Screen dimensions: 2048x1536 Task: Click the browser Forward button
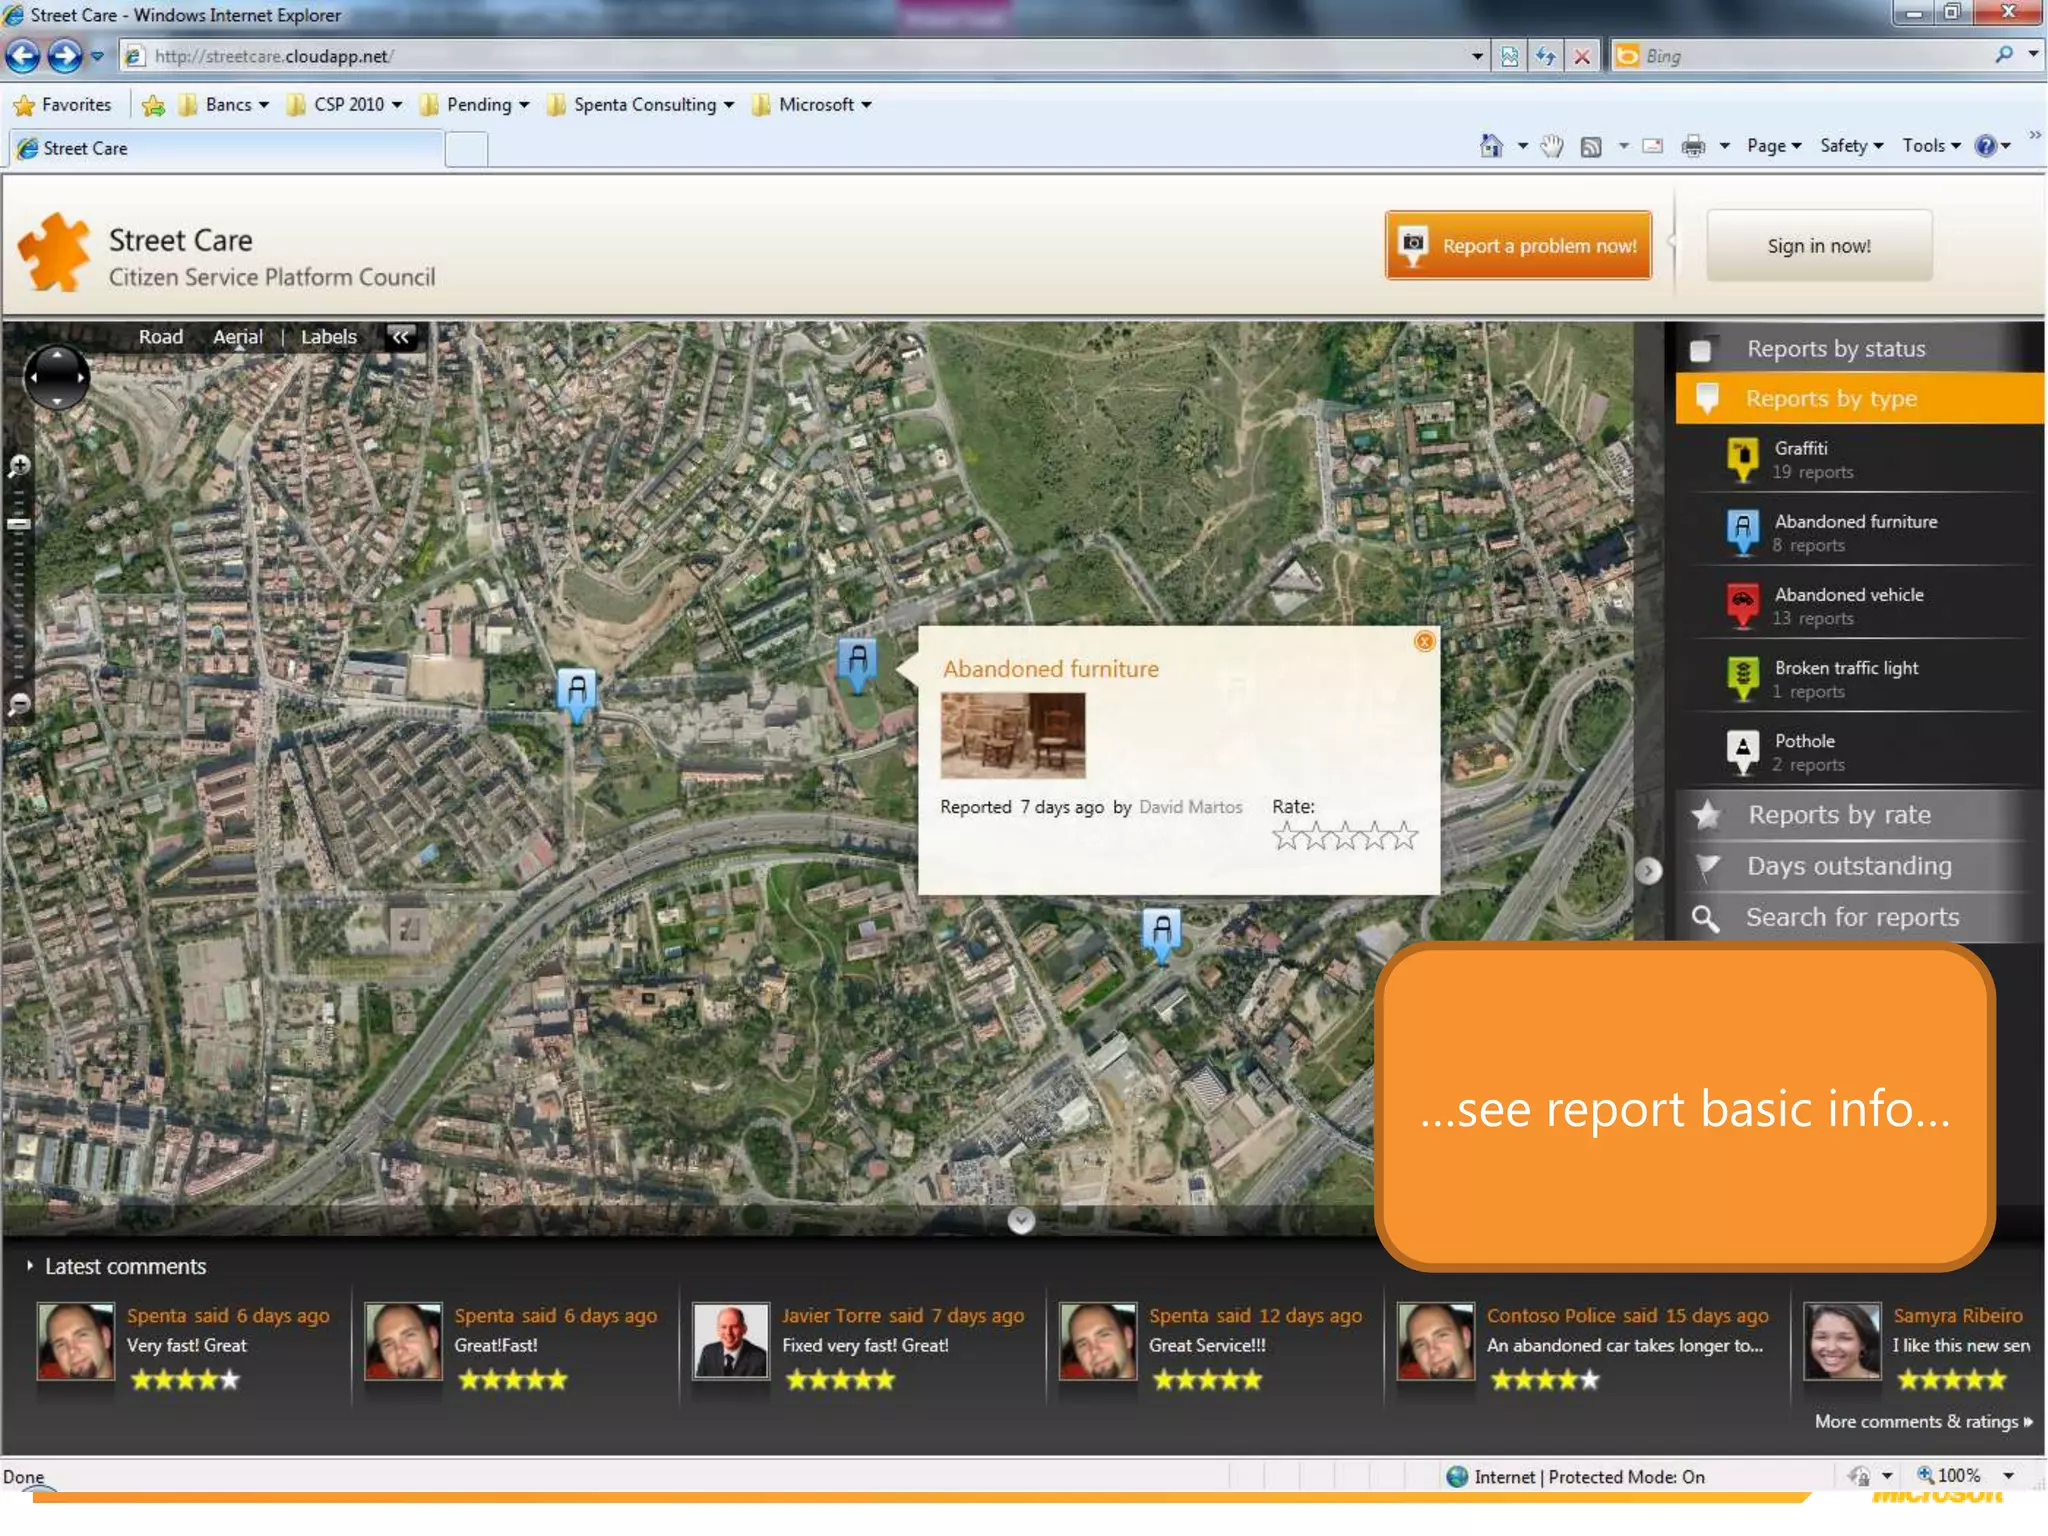click(x=65, y=56)
